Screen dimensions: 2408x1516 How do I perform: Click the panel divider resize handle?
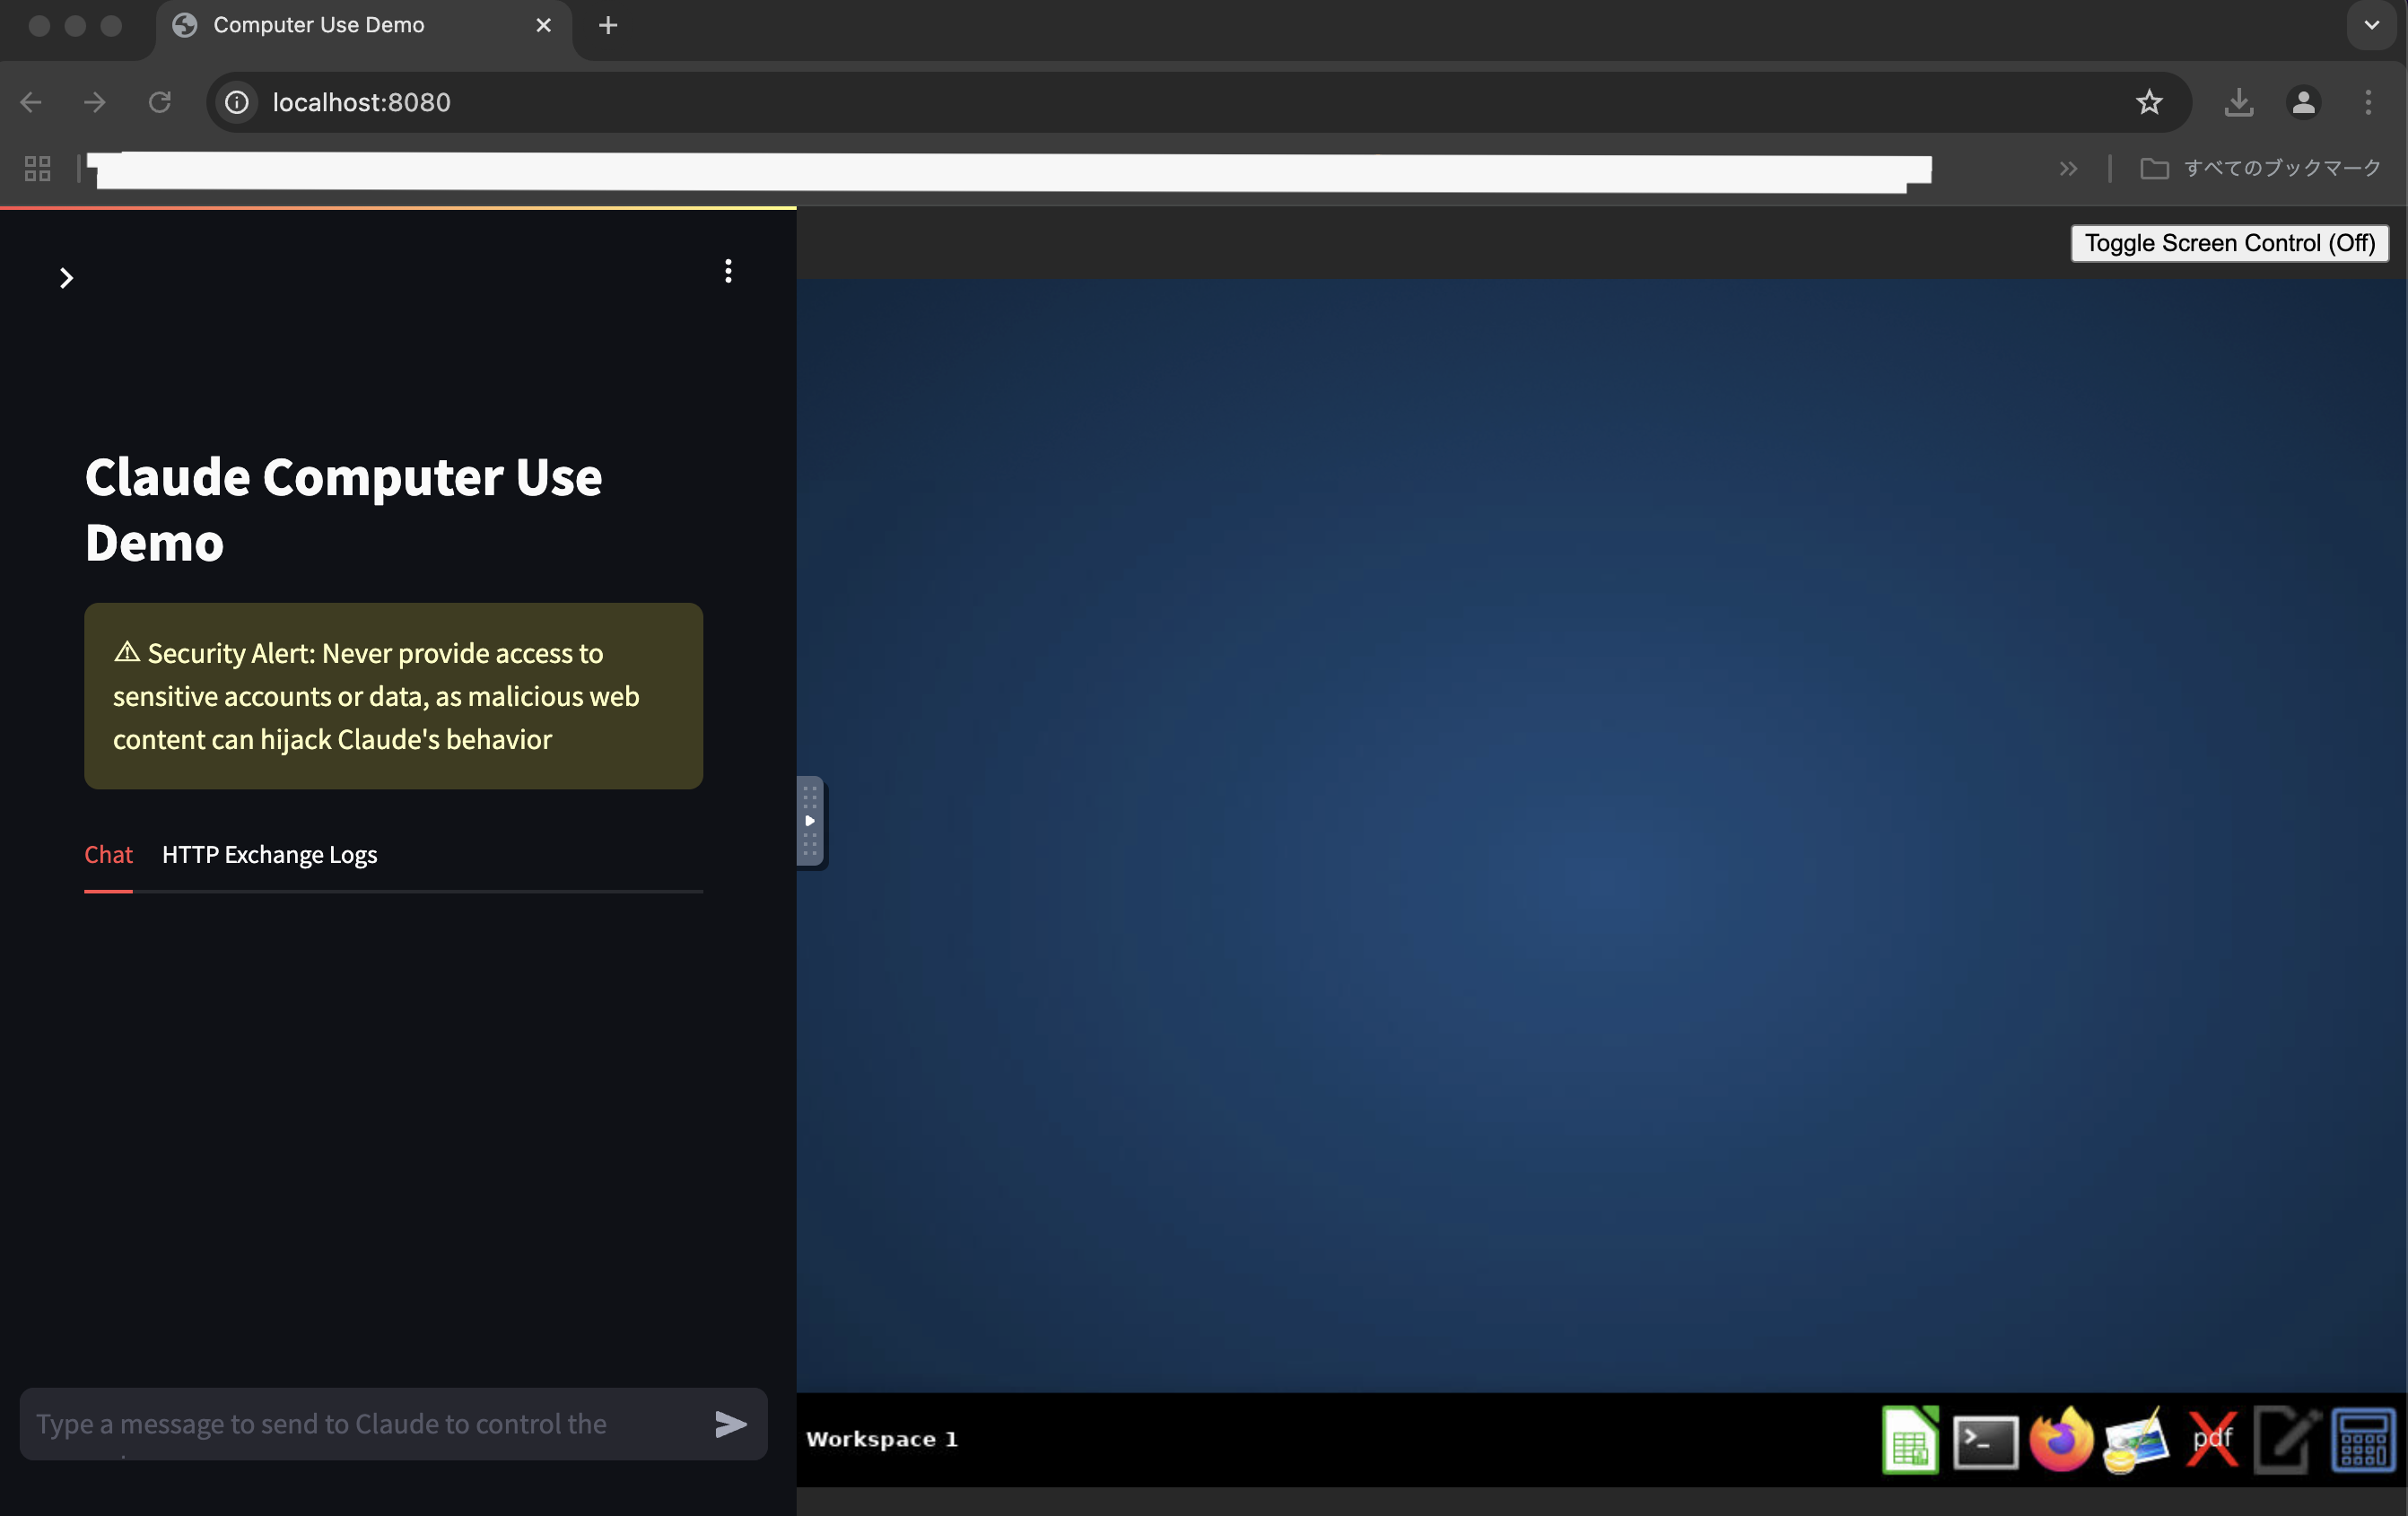coord(810,822)
